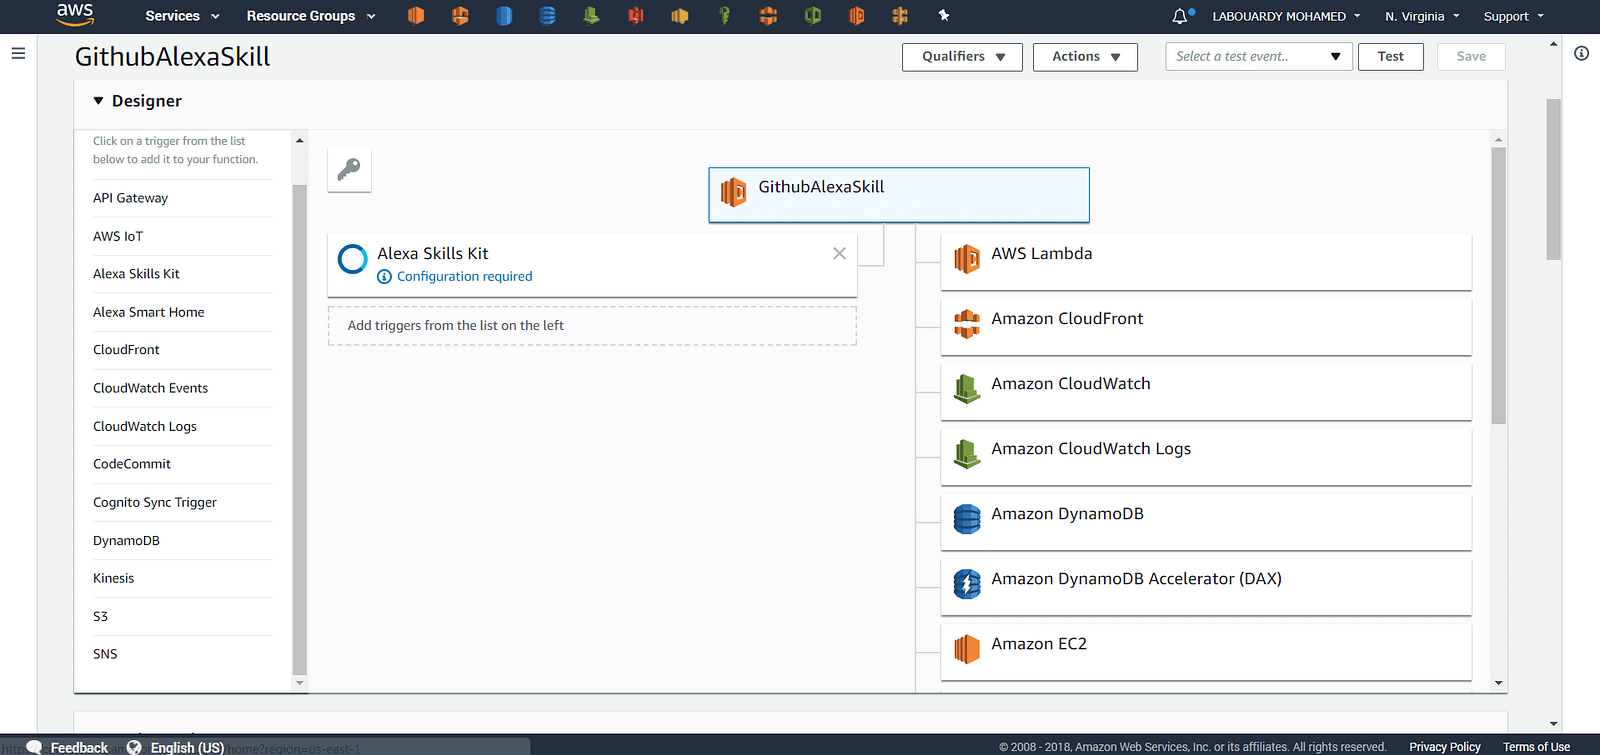Remove the Alexa Skills Kit trigger
Image resolution: width=1600 pixels, height=755 pixels.
[839, 253]
